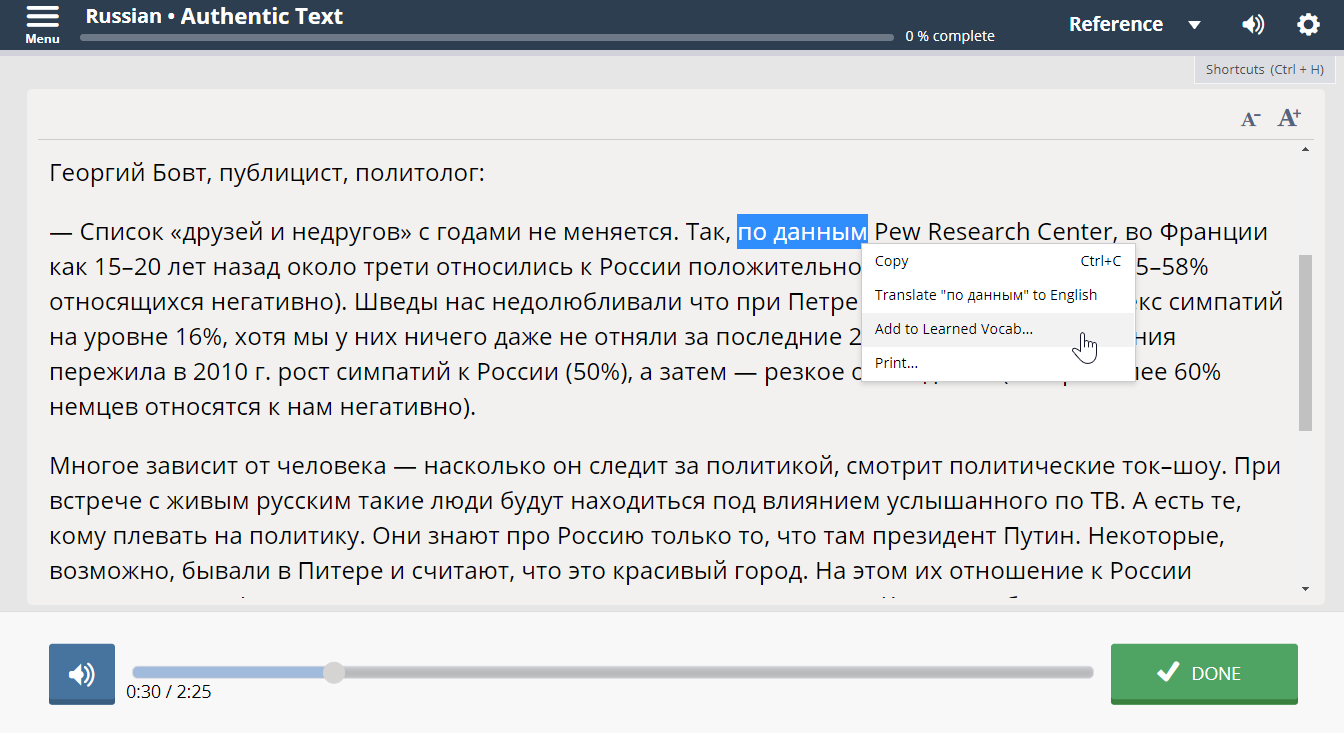Open the hamburger Menu icon
The height and width of the screenshot is (733, 1344).
42,22
